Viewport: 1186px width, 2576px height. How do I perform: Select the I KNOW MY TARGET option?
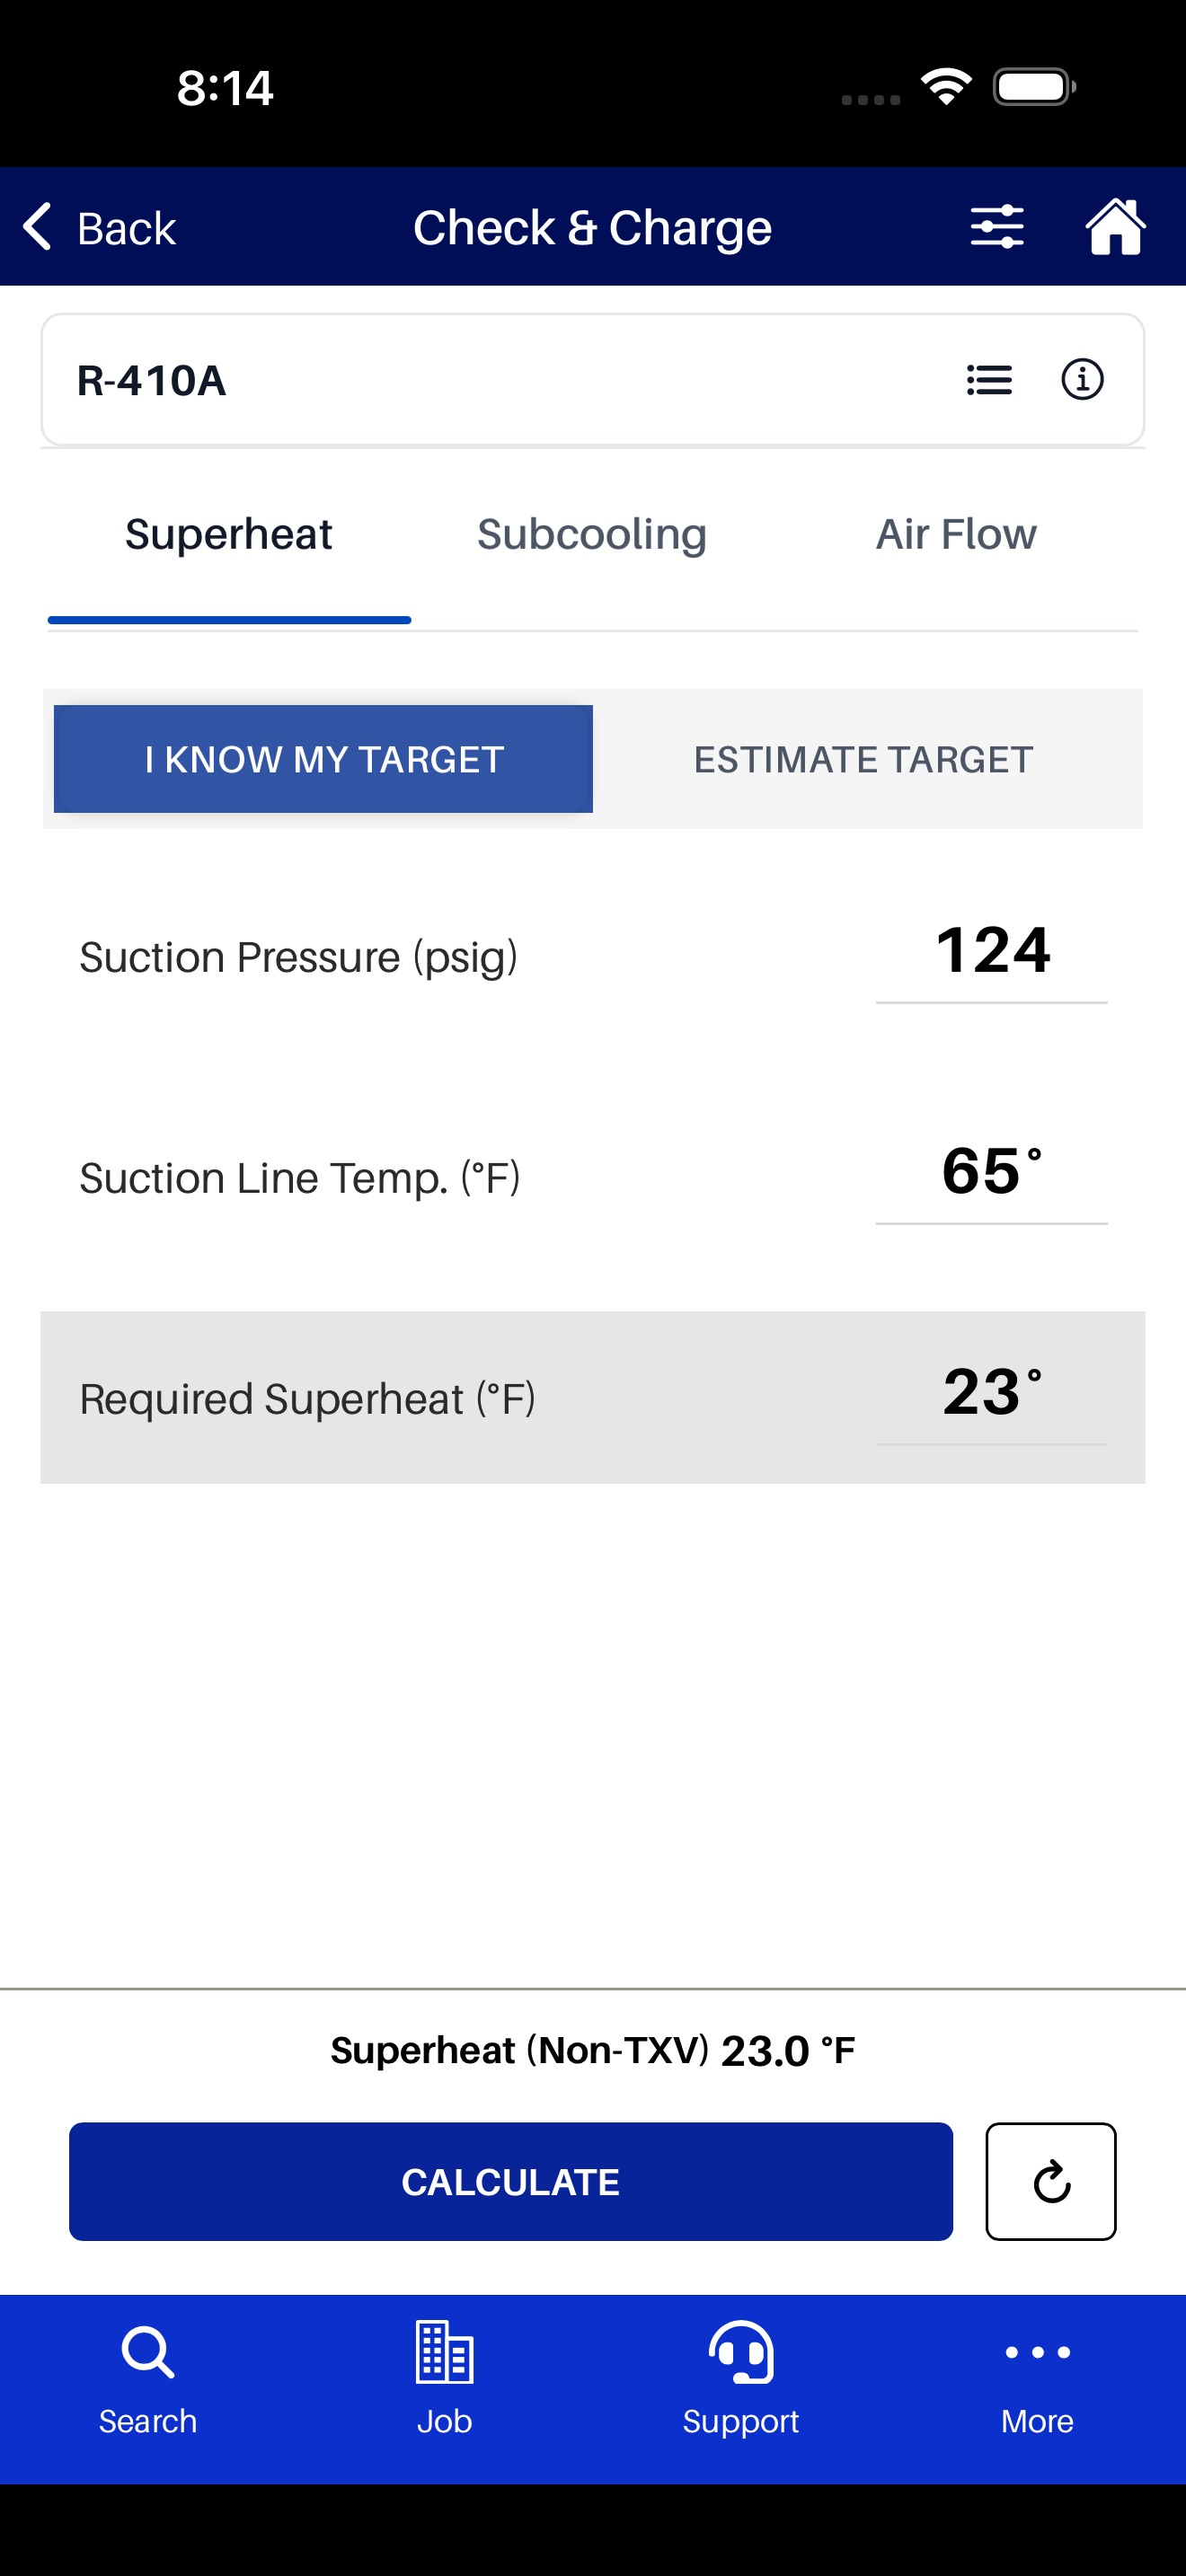pyautogui.click(x=323, y=759)
